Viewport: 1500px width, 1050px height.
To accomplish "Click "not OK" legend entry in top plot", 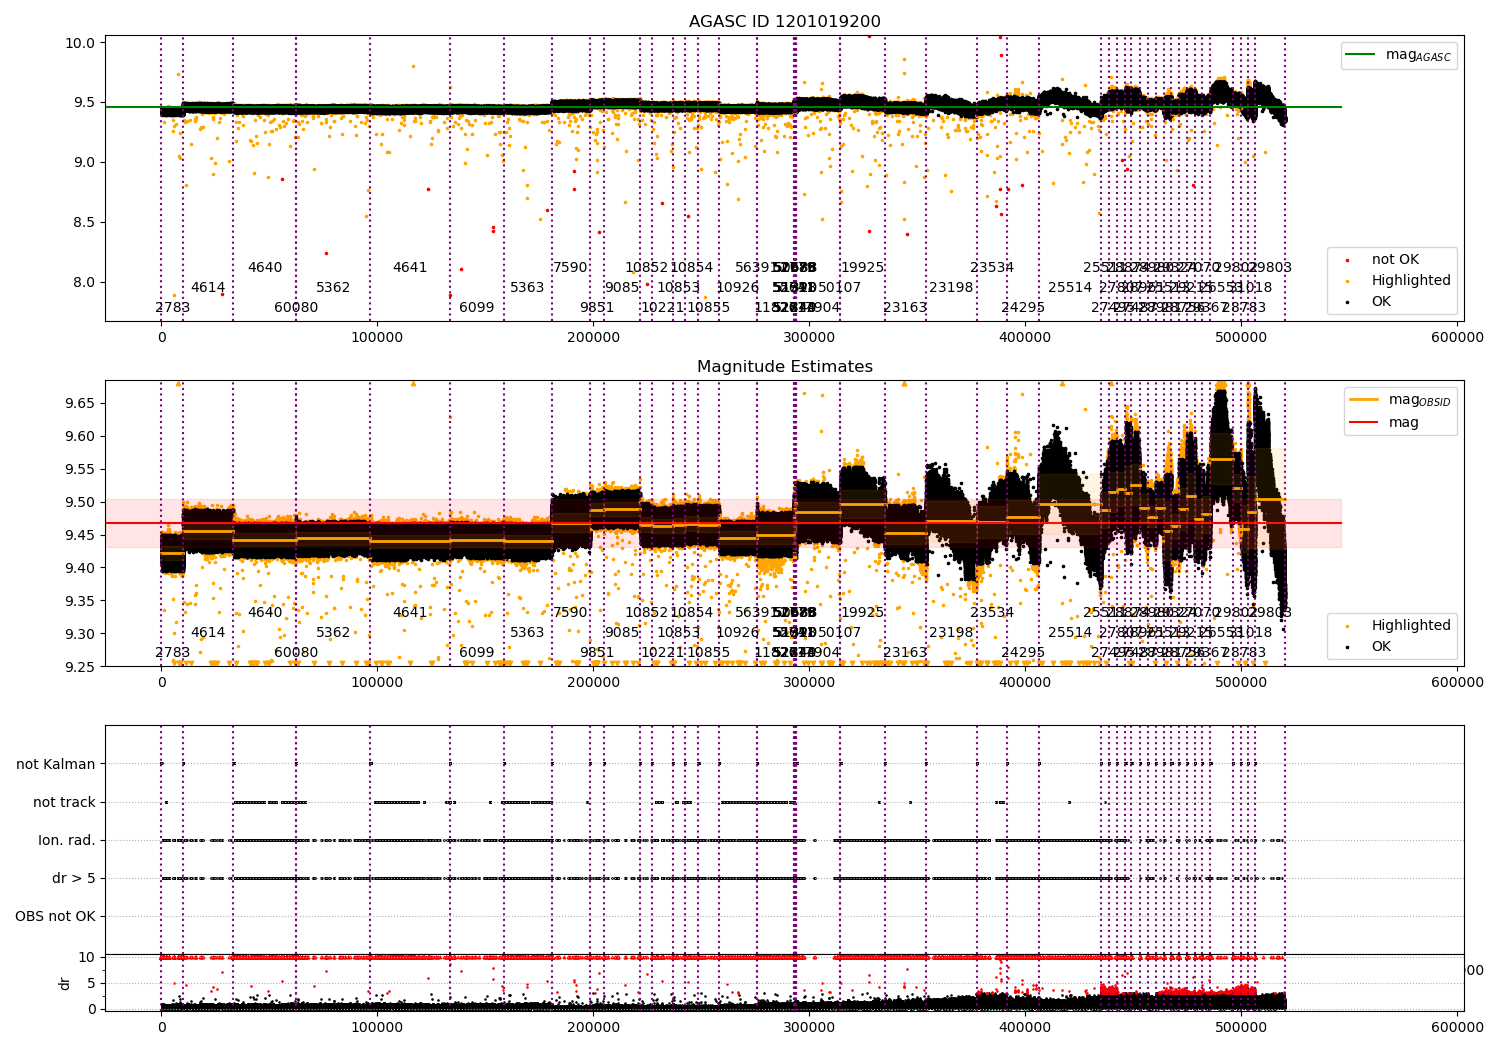I will (1395, 259).
